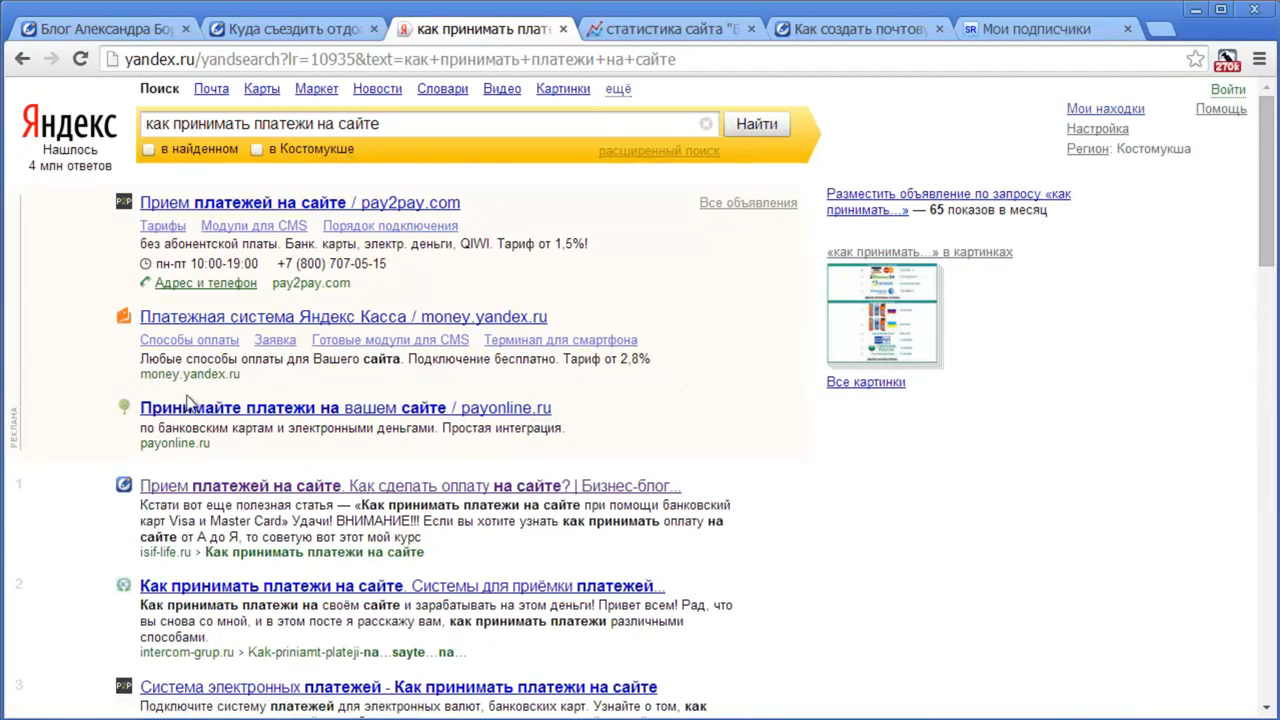Open the 'Все картинки' link
Image resolution: width=1280 pixels, height=720 pixels.
pyautogui.click(x=866, y=382)
